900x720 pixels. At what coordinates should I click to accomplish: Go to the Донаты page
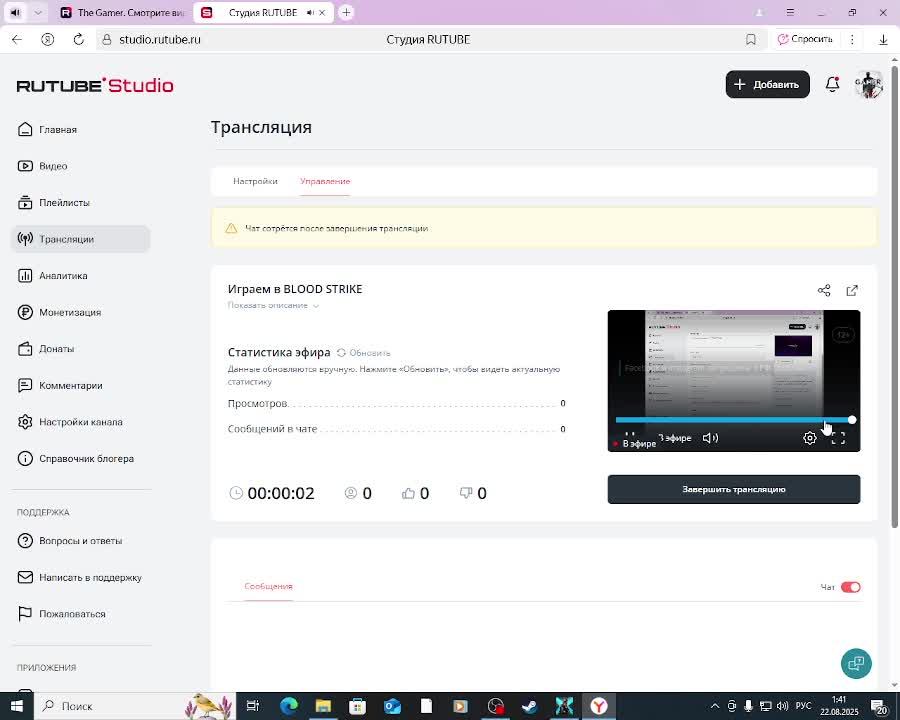click(x=45, y=349)
